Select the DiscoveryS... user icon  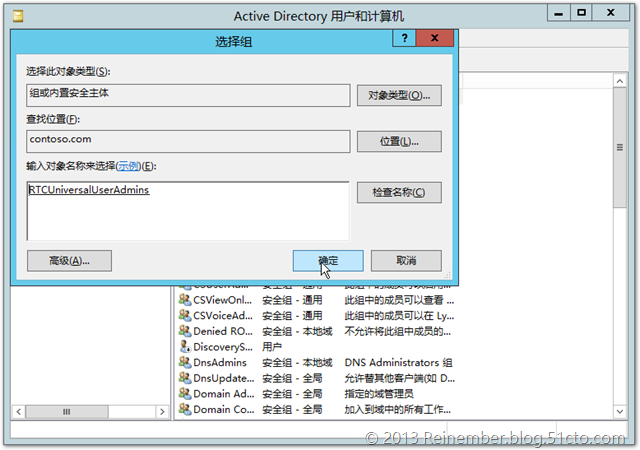coord(185,347)
